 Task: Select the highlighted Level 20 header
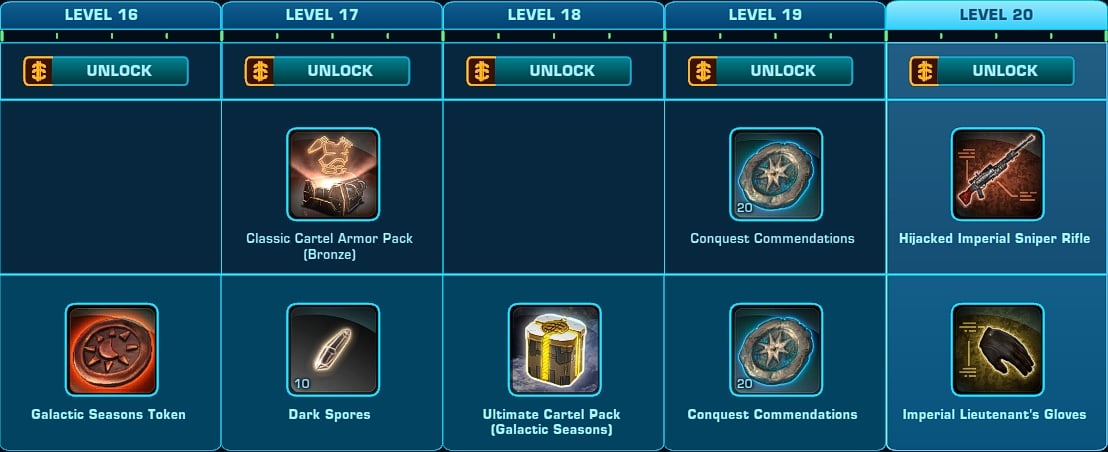(x=996, y=15)
